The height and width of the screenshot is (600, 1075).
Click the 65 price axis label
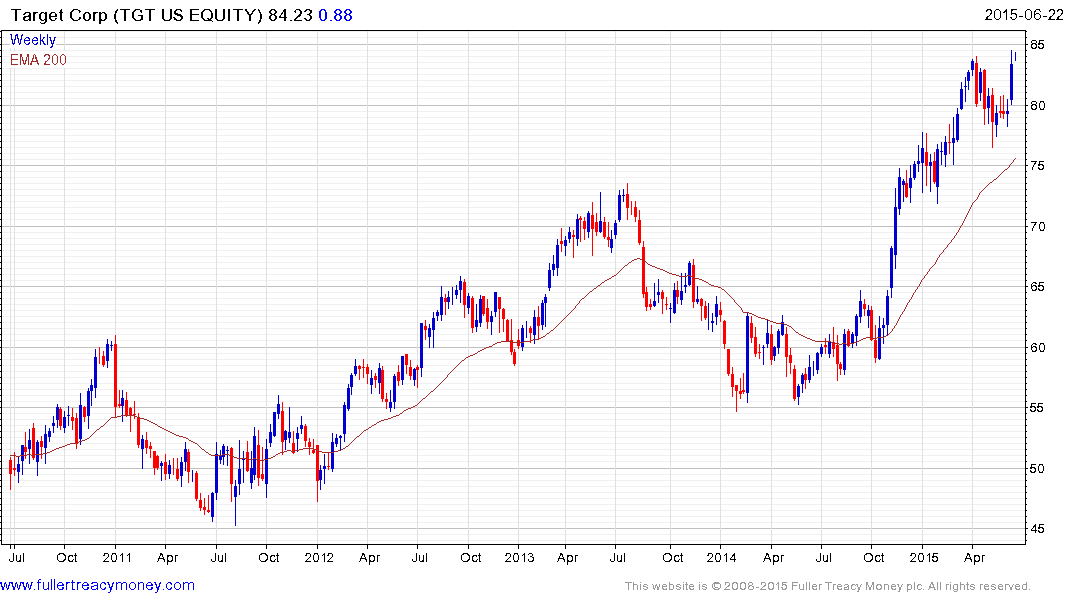coord(1038,287)
